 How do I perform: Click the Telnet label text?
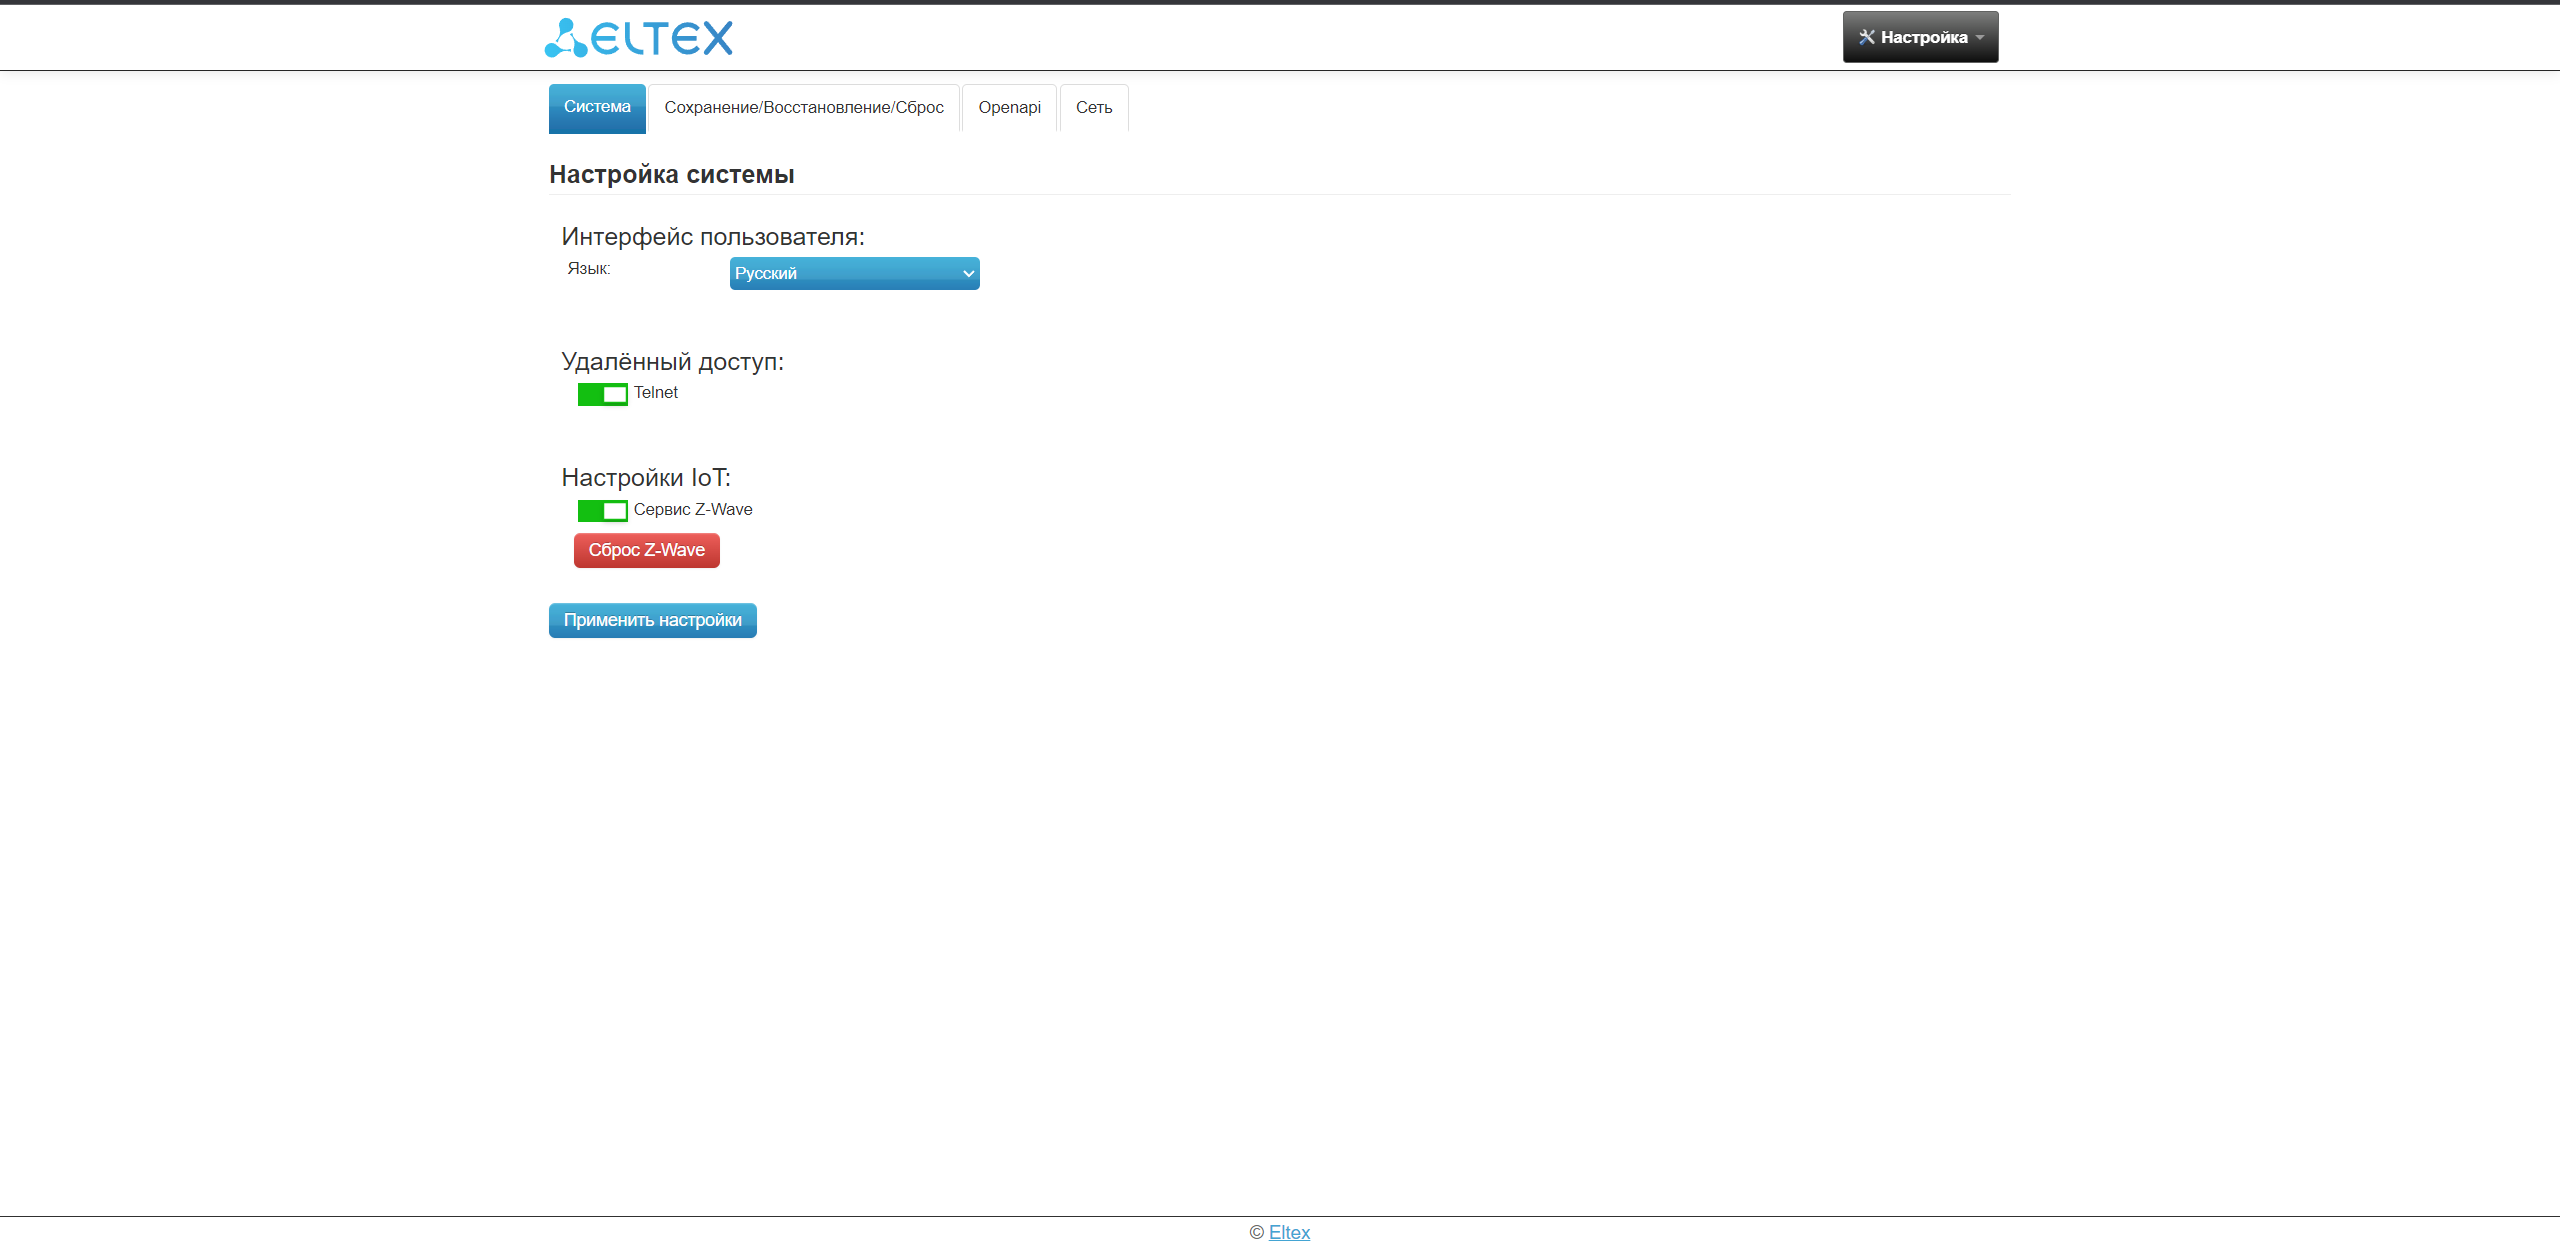point(655,393)
